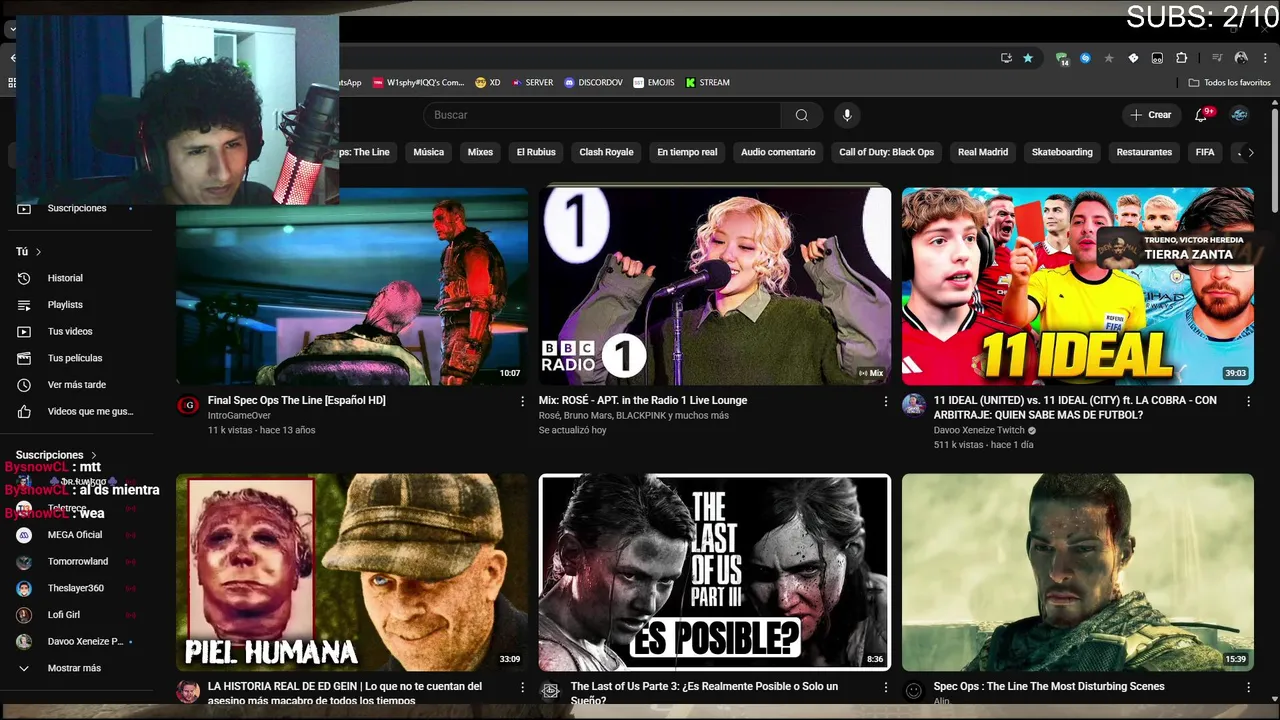The width and height of the screenshot is (1280, 720).
Task: Open the Tomorrowland subscription
Action: tap(80, 562)
